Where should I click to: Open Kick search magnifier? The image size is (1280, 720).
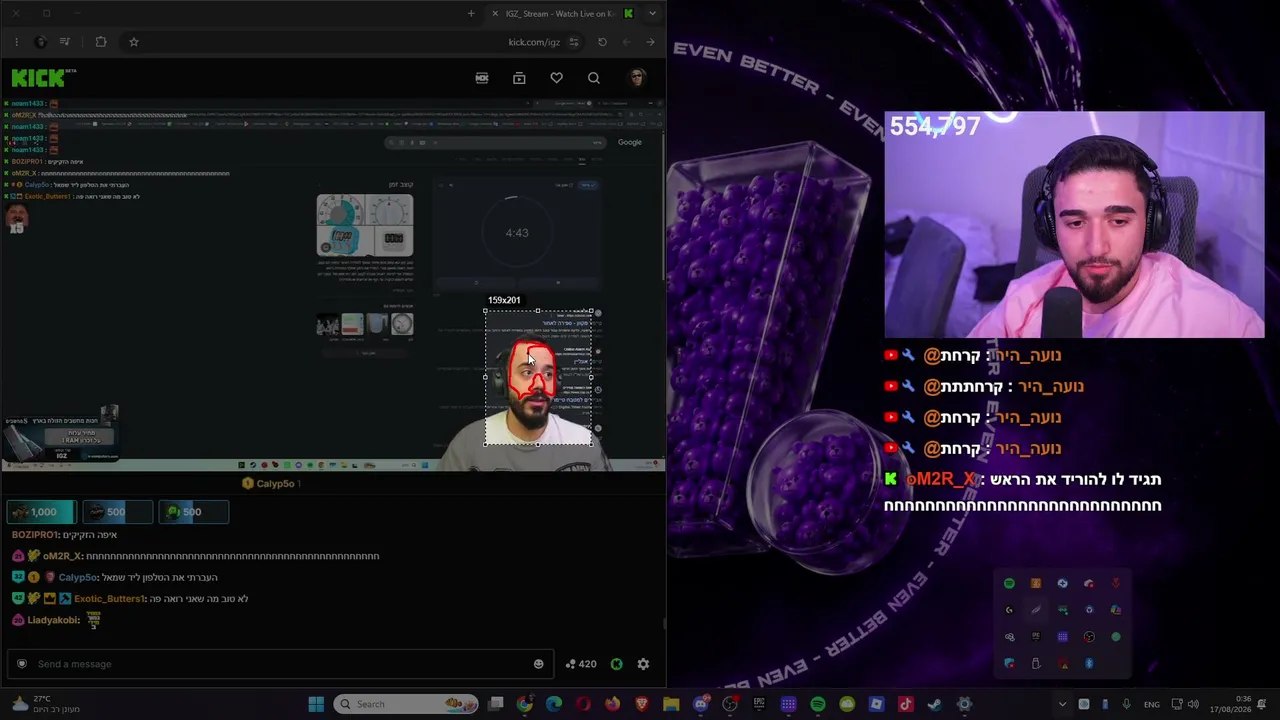coord(594,78)
